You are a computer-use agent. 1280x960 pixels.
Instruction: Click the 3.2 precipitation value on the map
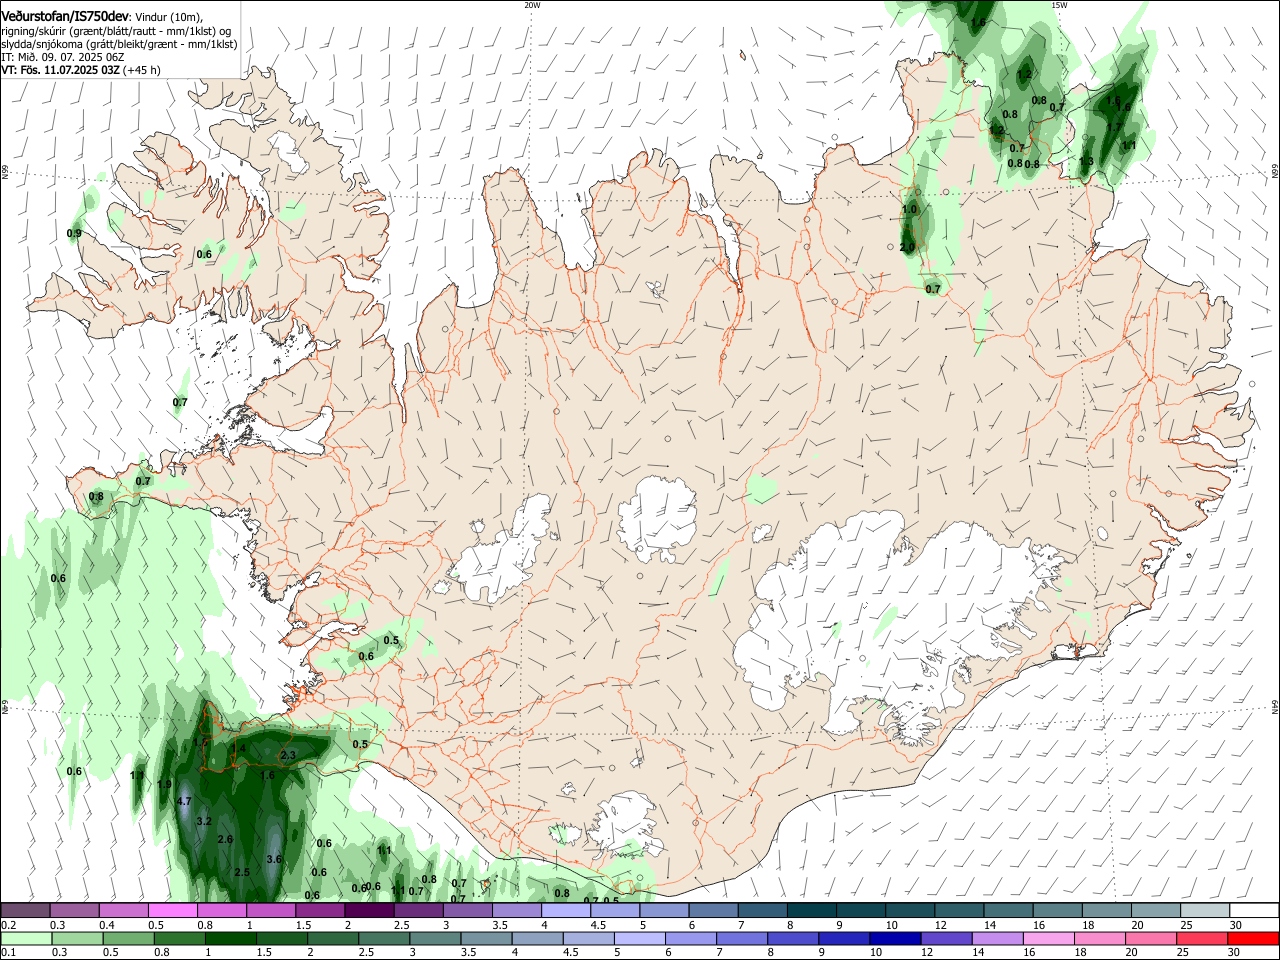pyautogui.click(x=204, y=821)
